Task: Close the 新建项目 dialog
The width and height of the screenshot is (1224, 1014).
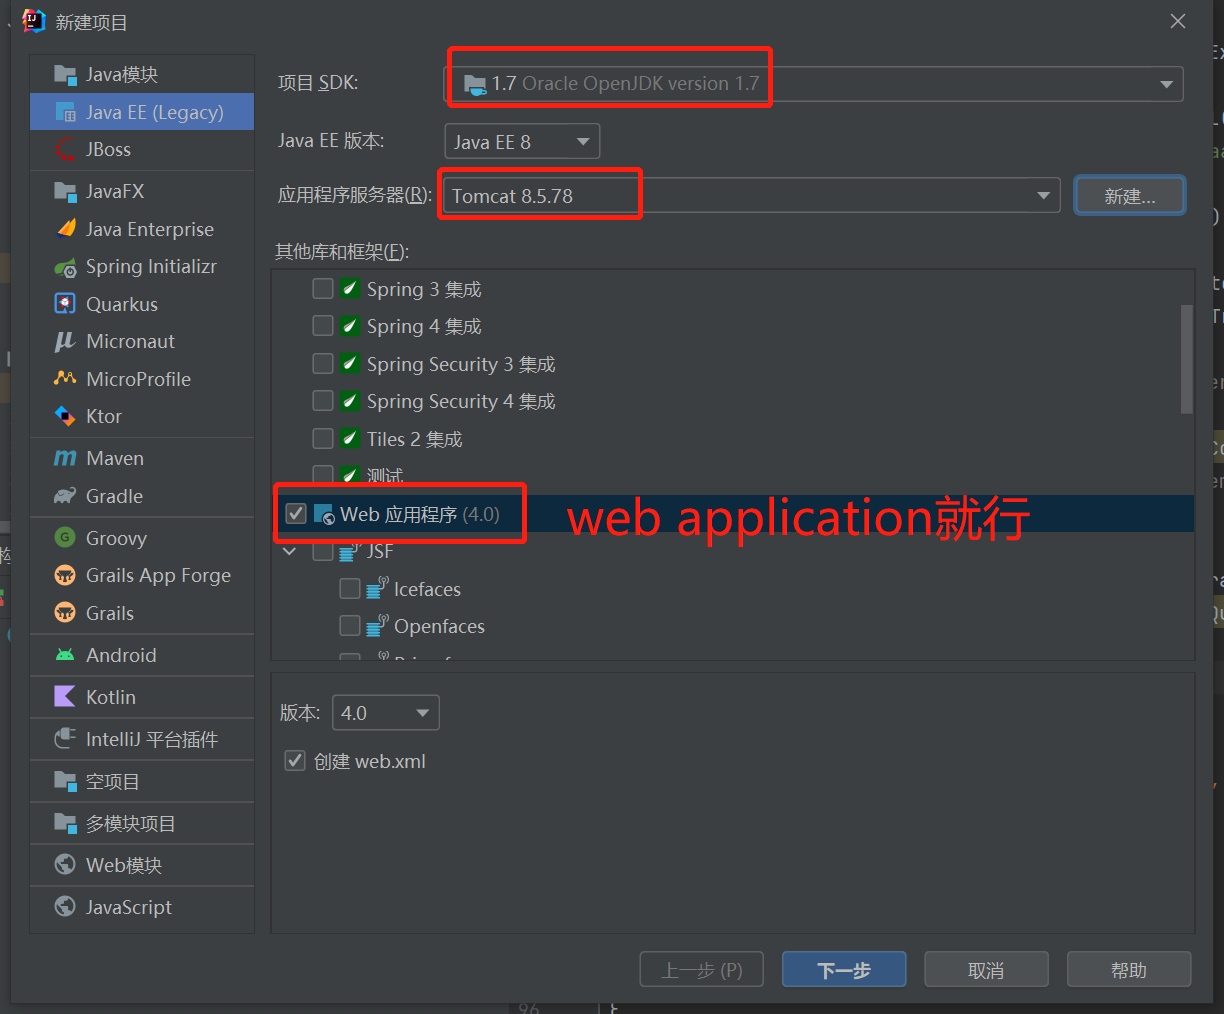Action: click(x=1178, y=21)
